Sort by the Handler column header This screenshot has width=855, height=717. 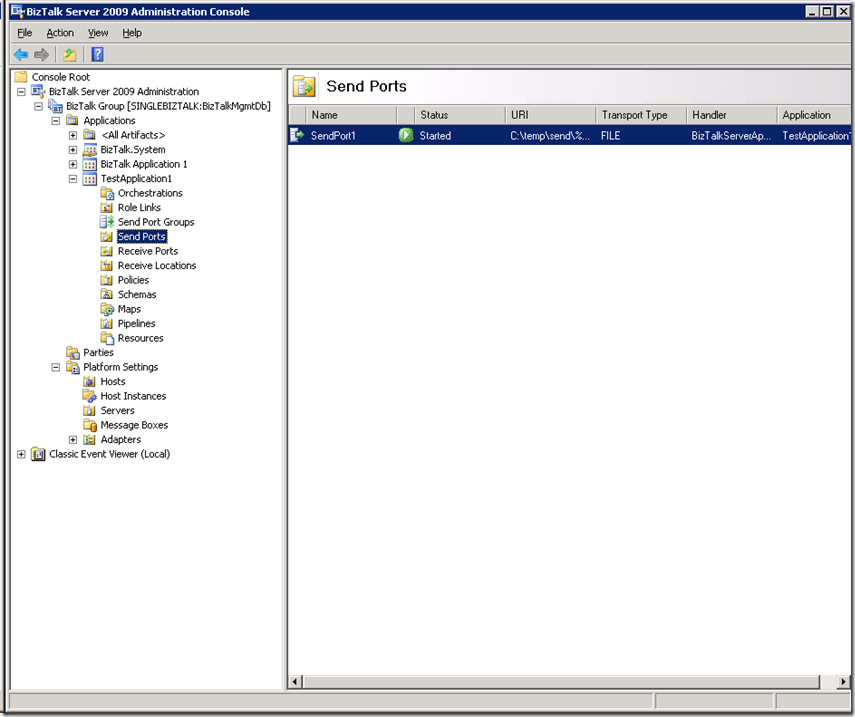pos(732,115)
